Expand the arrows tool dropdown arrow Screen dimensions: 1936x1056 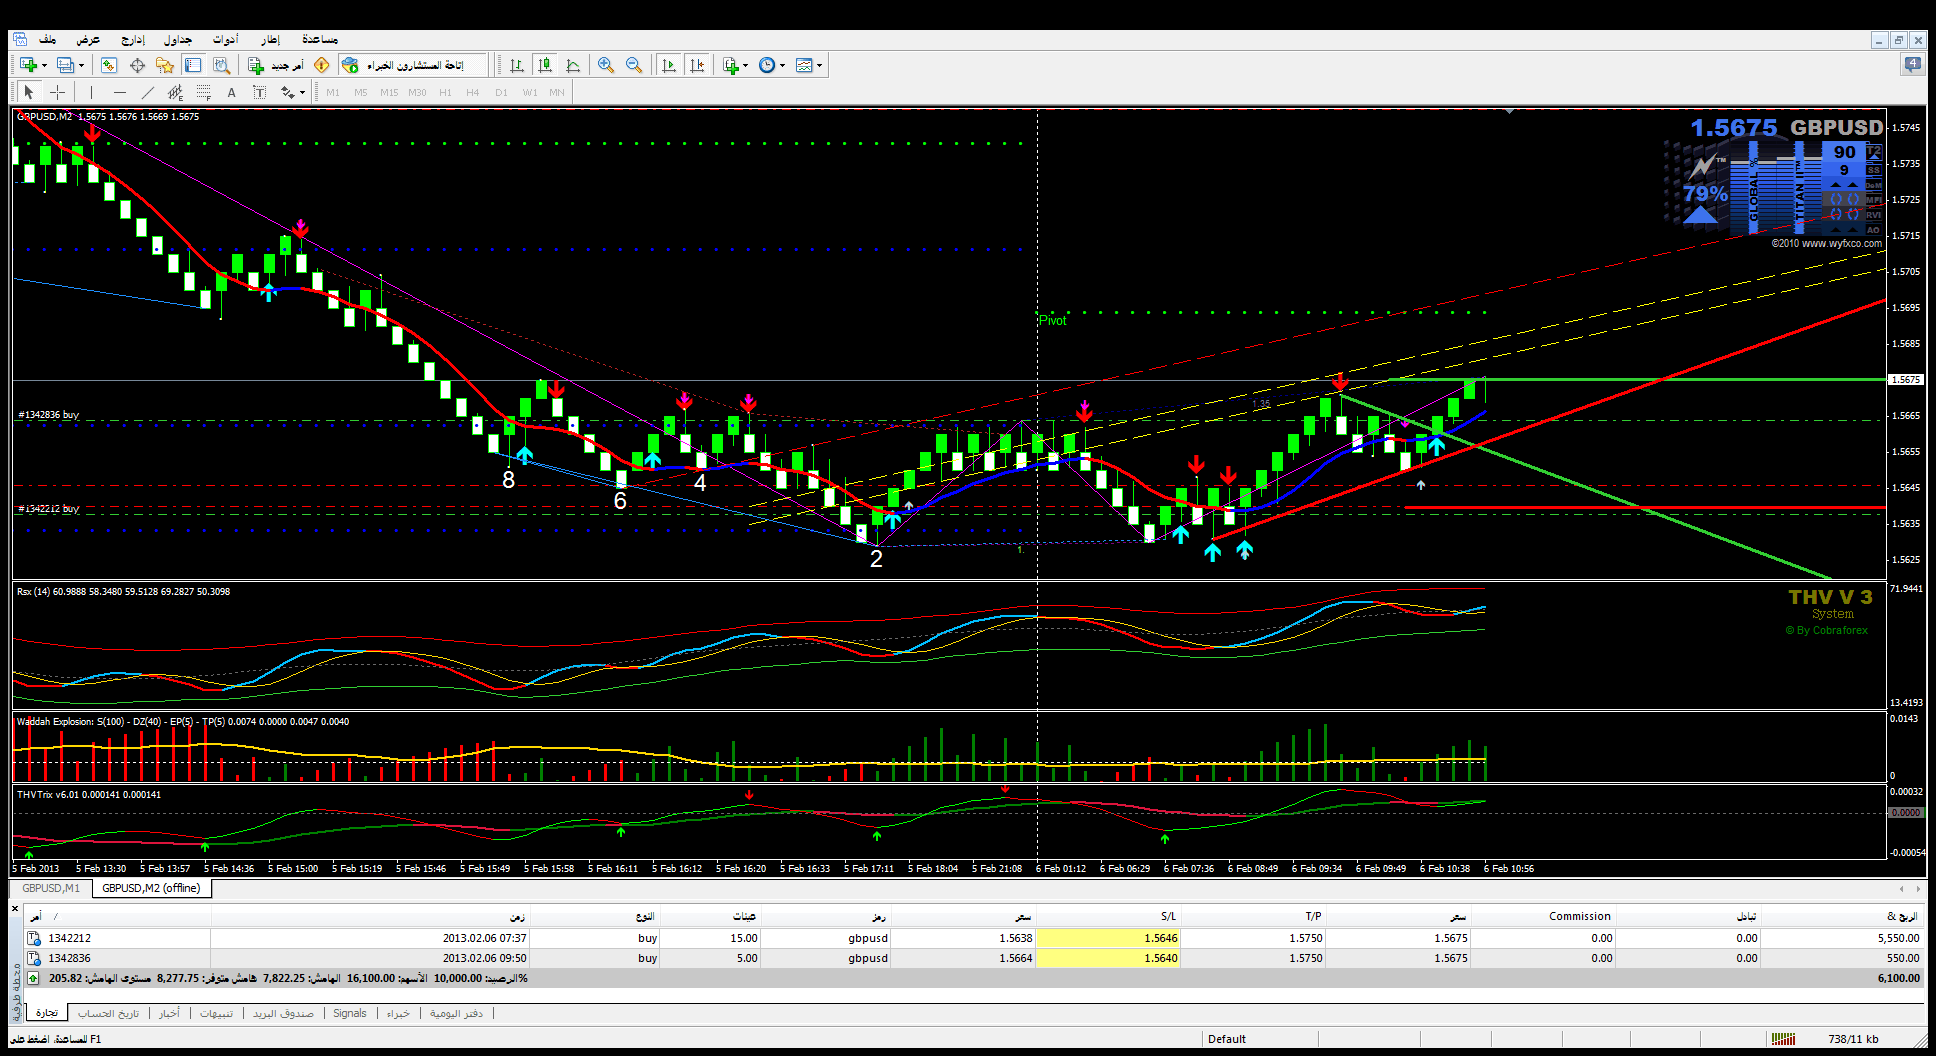coord(302,92)
